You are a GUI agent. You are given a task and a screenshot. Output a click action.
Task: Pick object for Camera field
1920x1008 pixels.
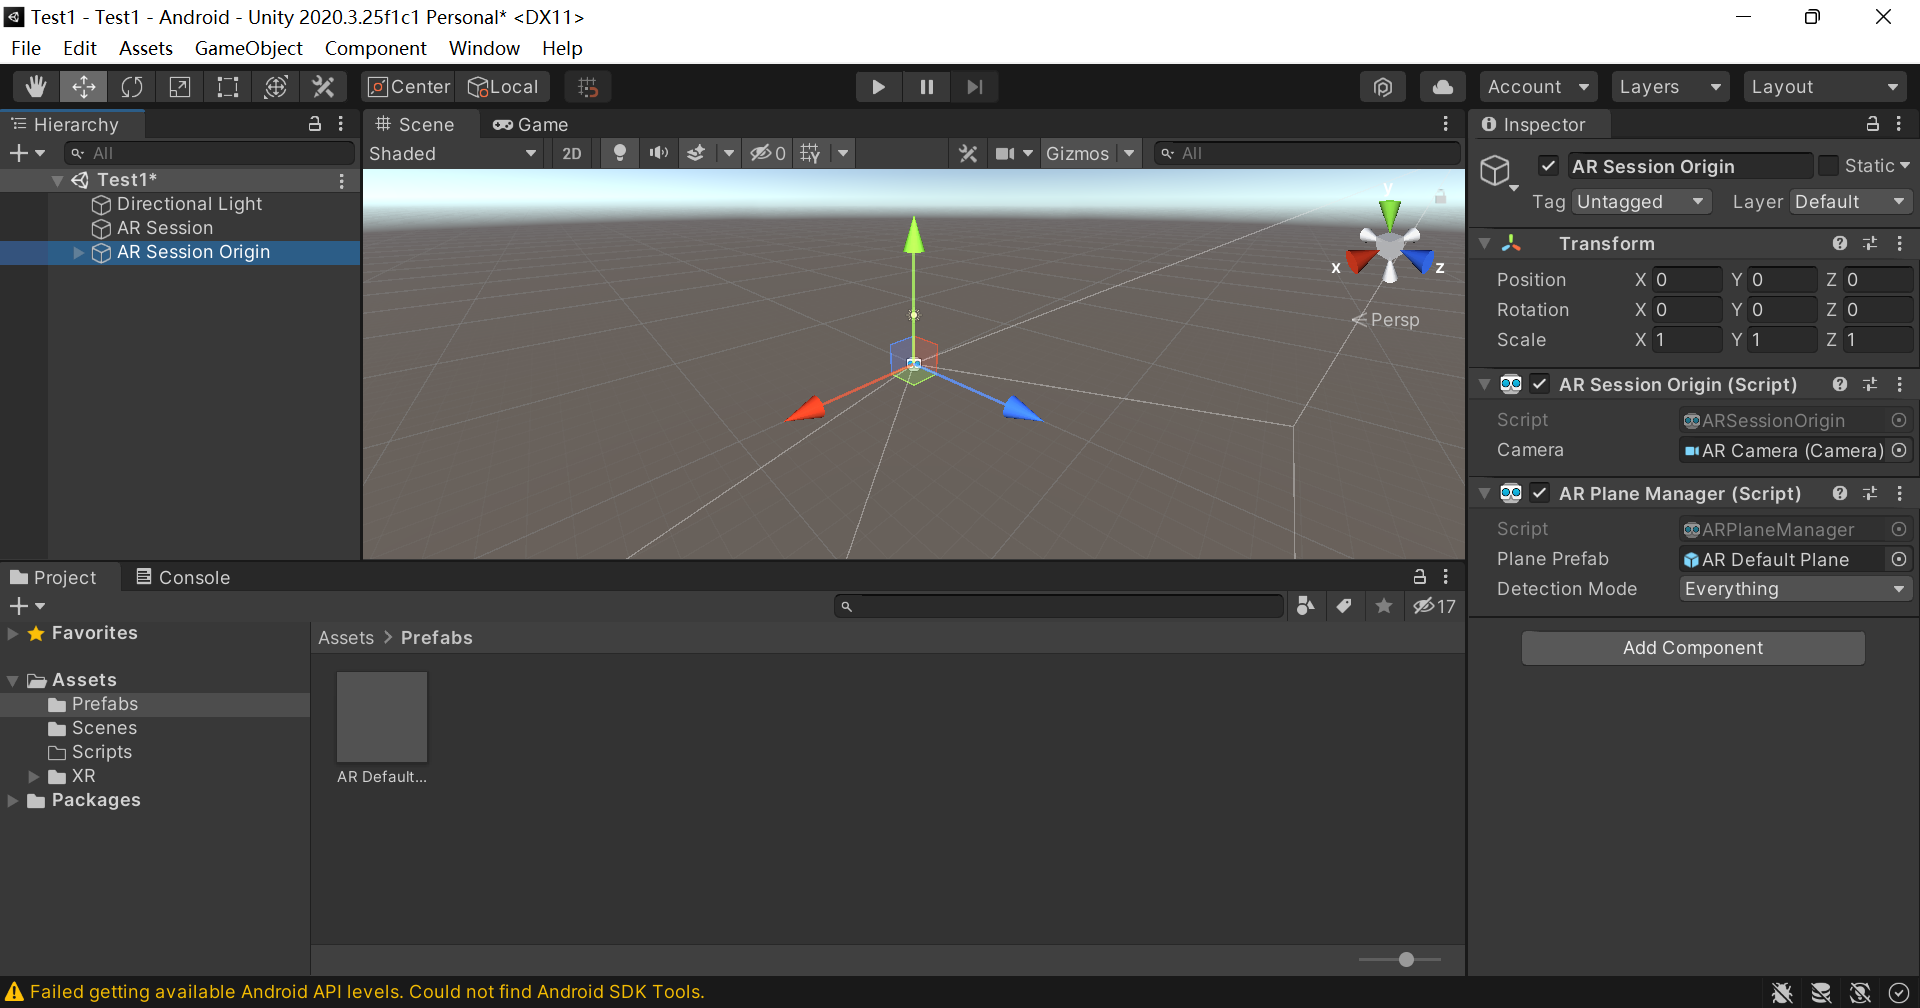[x=1899, y=450]
